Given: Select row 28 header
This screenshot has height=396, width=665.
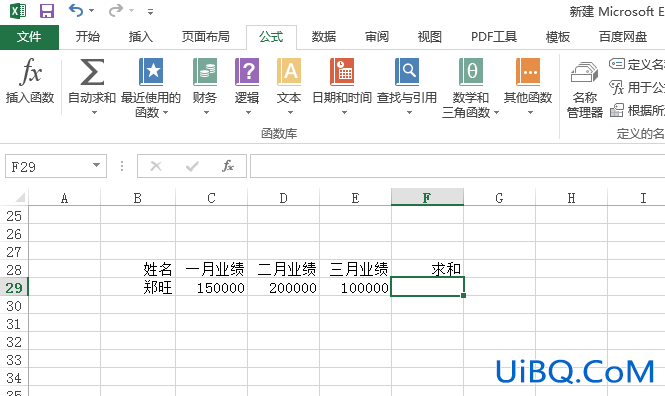Looking at the screenshot, I should (x=14, y=269).
